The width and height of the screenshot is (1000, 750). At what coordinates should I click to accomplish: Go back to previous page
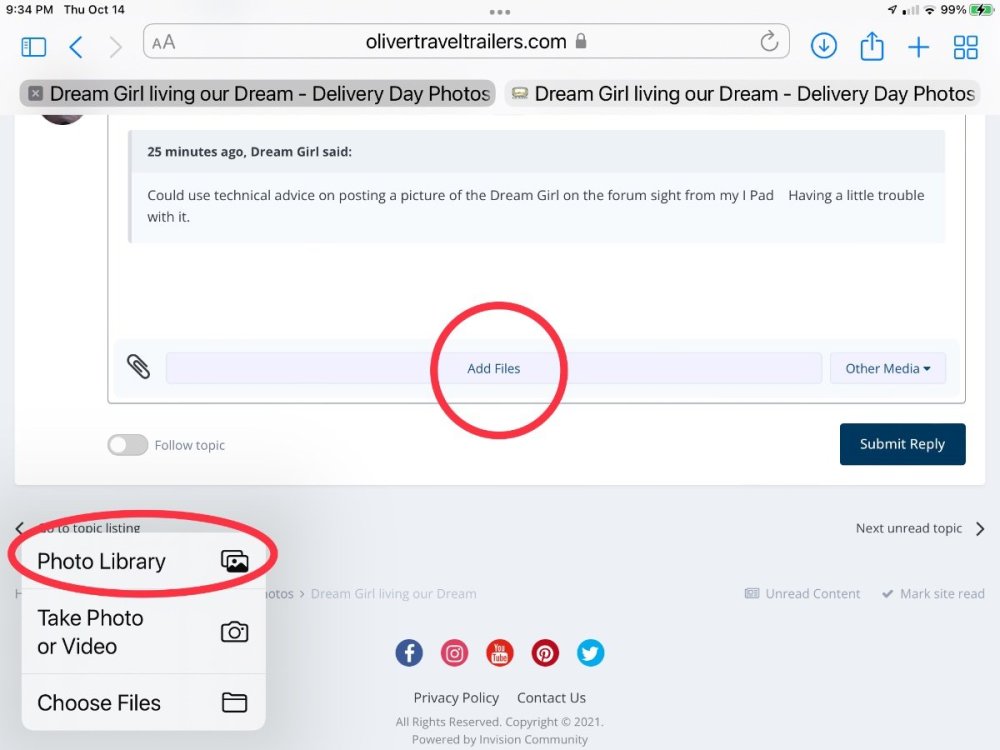pyautogui.click(x=76, y=47)
